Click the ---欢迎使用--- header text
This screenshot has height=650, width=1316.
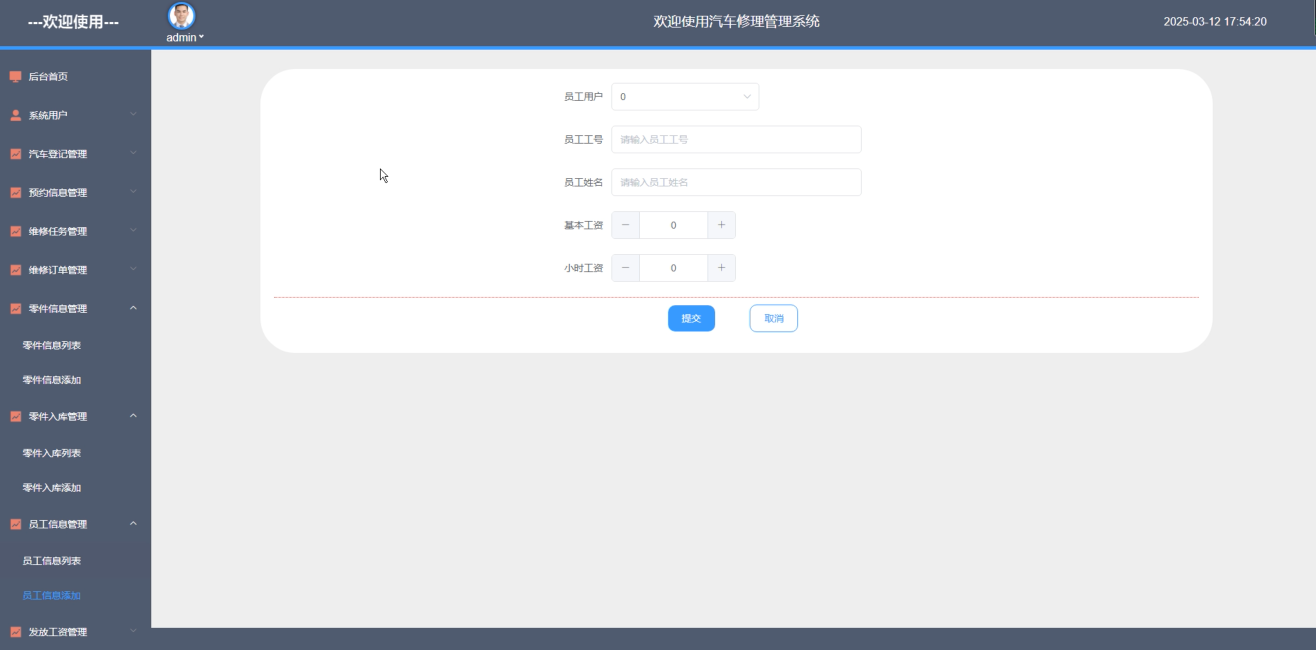click(x=73, y=22)
